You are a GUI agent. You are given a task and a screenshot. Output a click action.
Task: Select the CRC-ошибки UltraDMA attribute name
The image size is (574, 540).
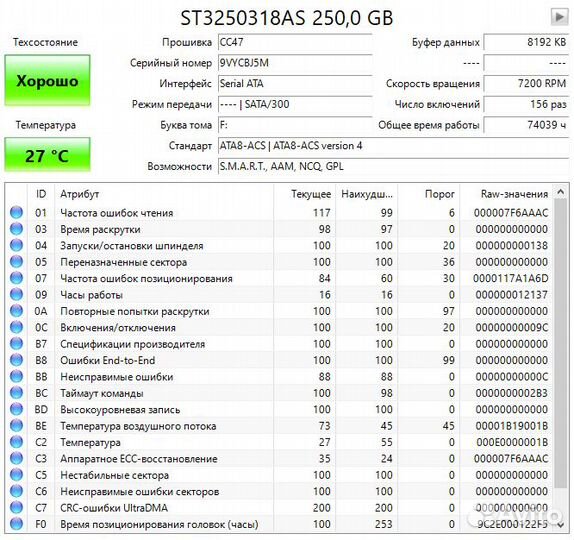pos(114,508)
